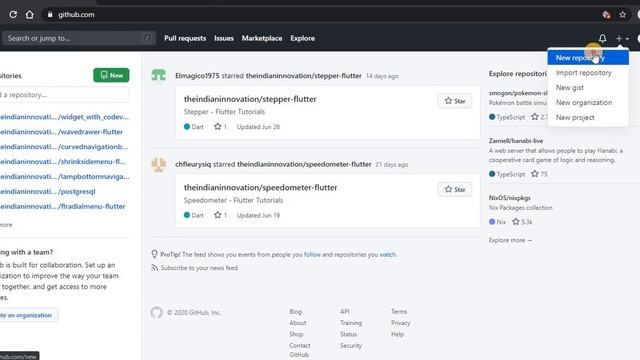This screenshot has width=640, height=360.
Task: Go to the browser home page icon
Action: click(29, 15)
